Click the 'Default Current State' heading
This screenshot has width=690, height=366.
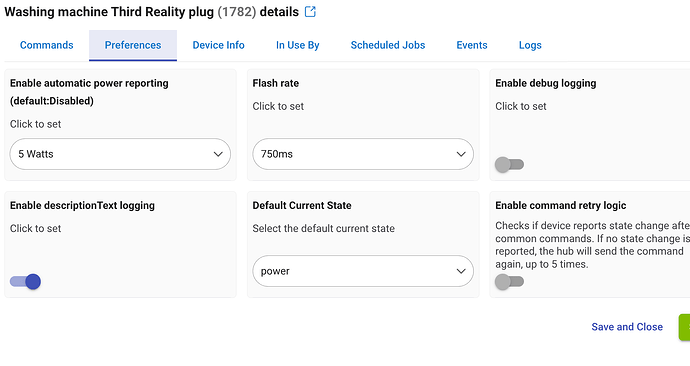302,205
